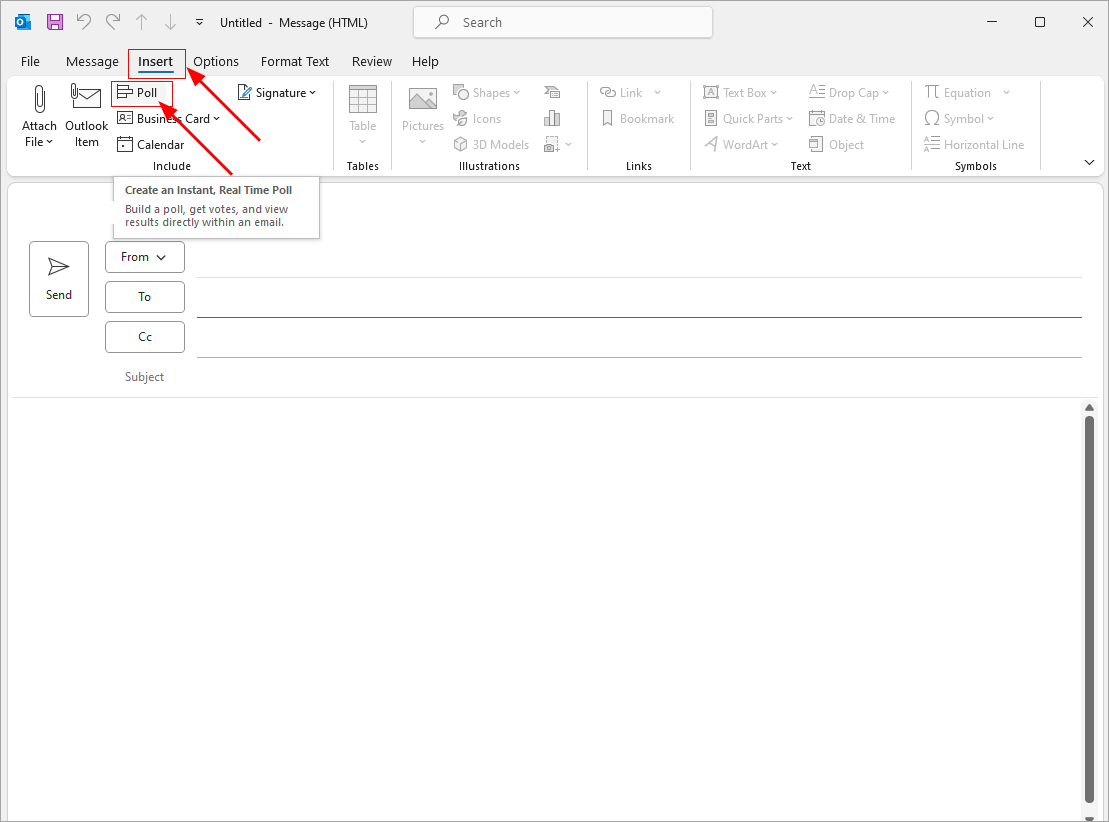This screenshot has width=1109, height=822.
Task: Click the Attach File paperclip icon
Action: click(x=39, y=100)
